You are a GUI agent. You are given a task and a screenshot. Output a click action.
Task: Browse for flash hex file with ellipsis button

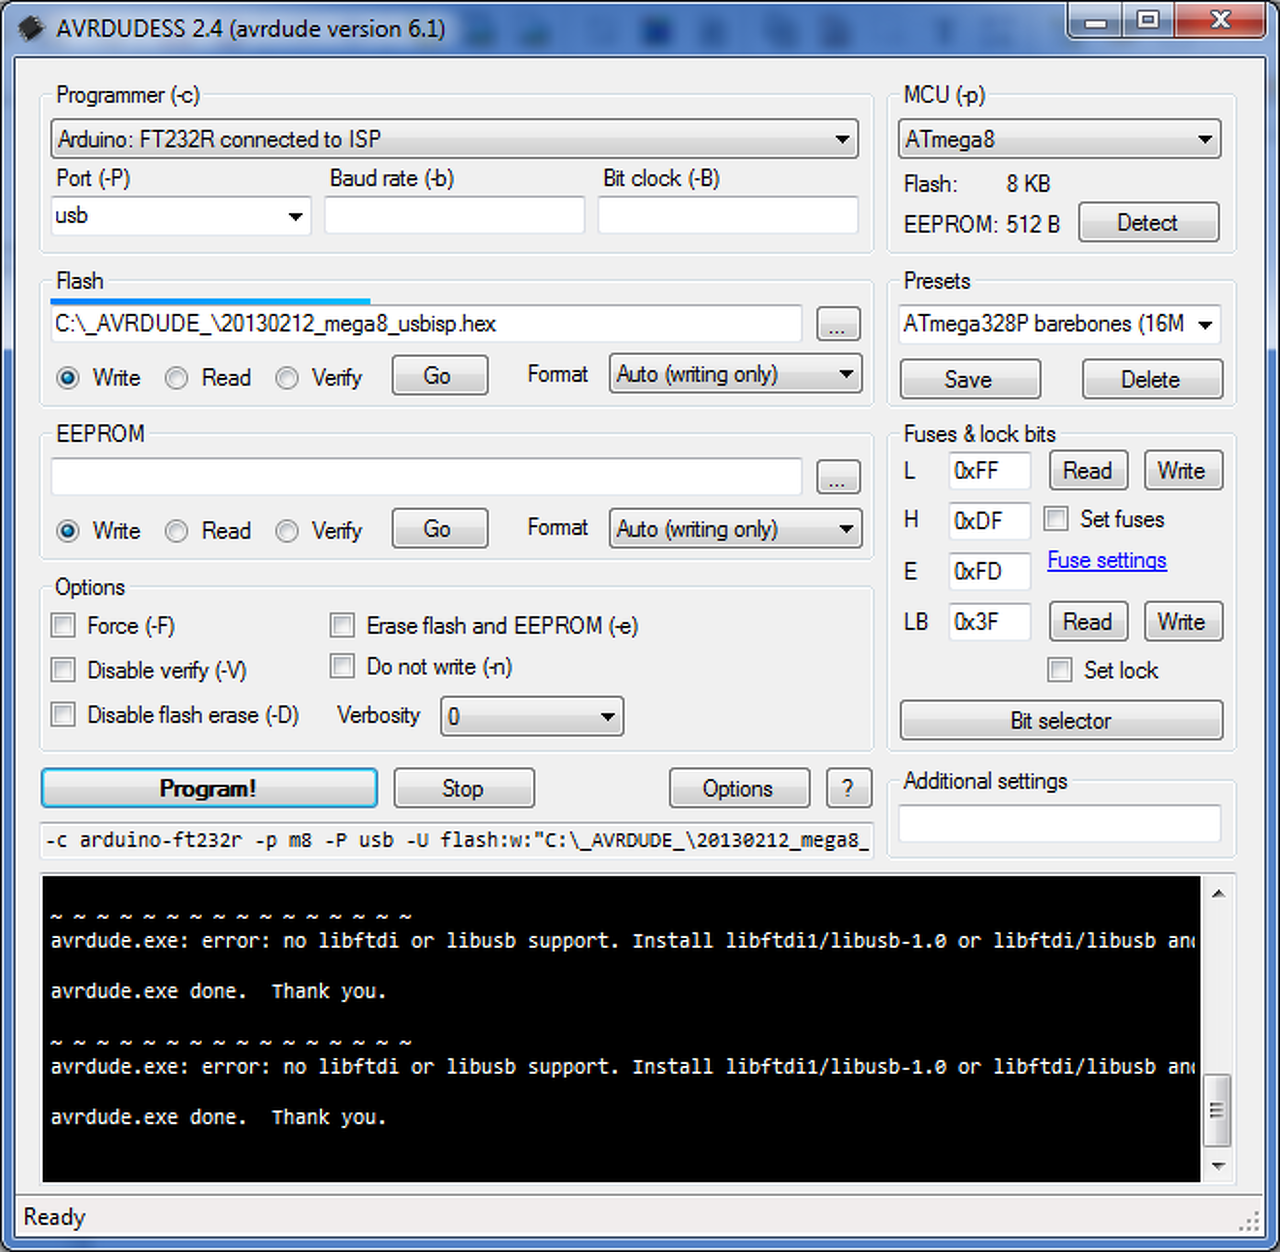click(838, 324)
